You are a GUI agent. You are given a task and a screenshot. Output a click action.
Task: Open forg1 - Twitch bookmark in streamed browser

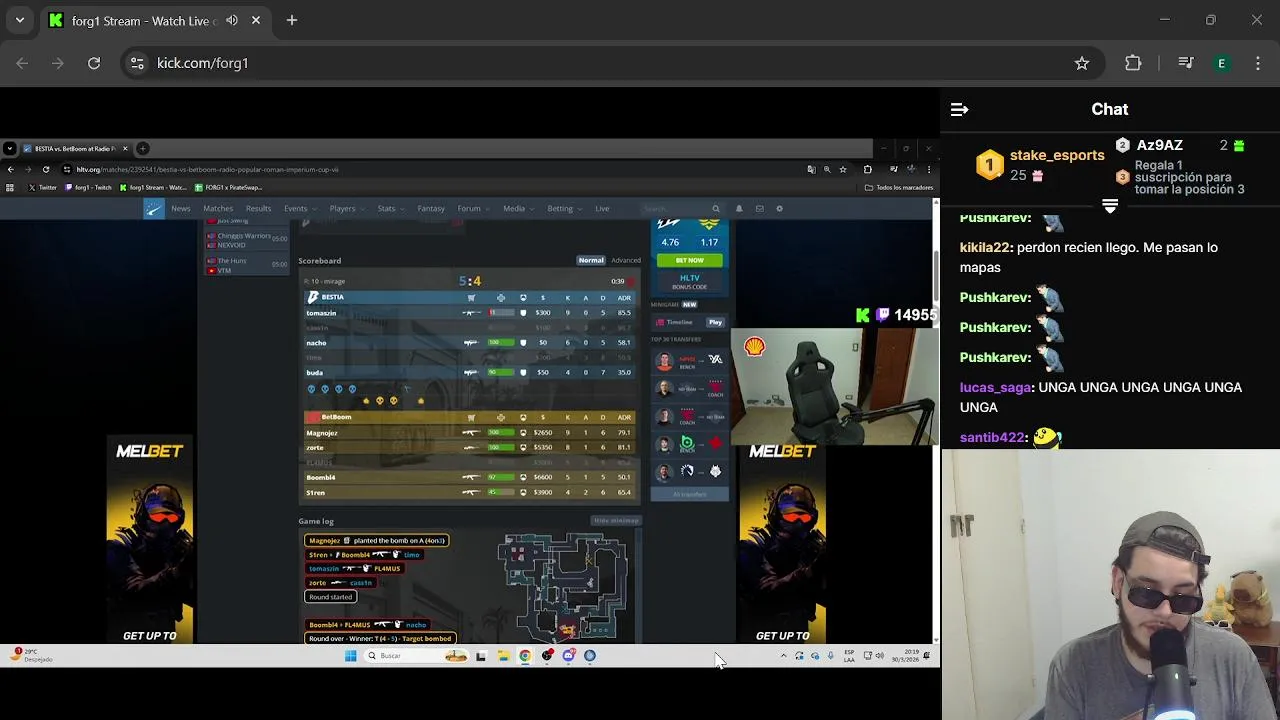coord(88,187)
